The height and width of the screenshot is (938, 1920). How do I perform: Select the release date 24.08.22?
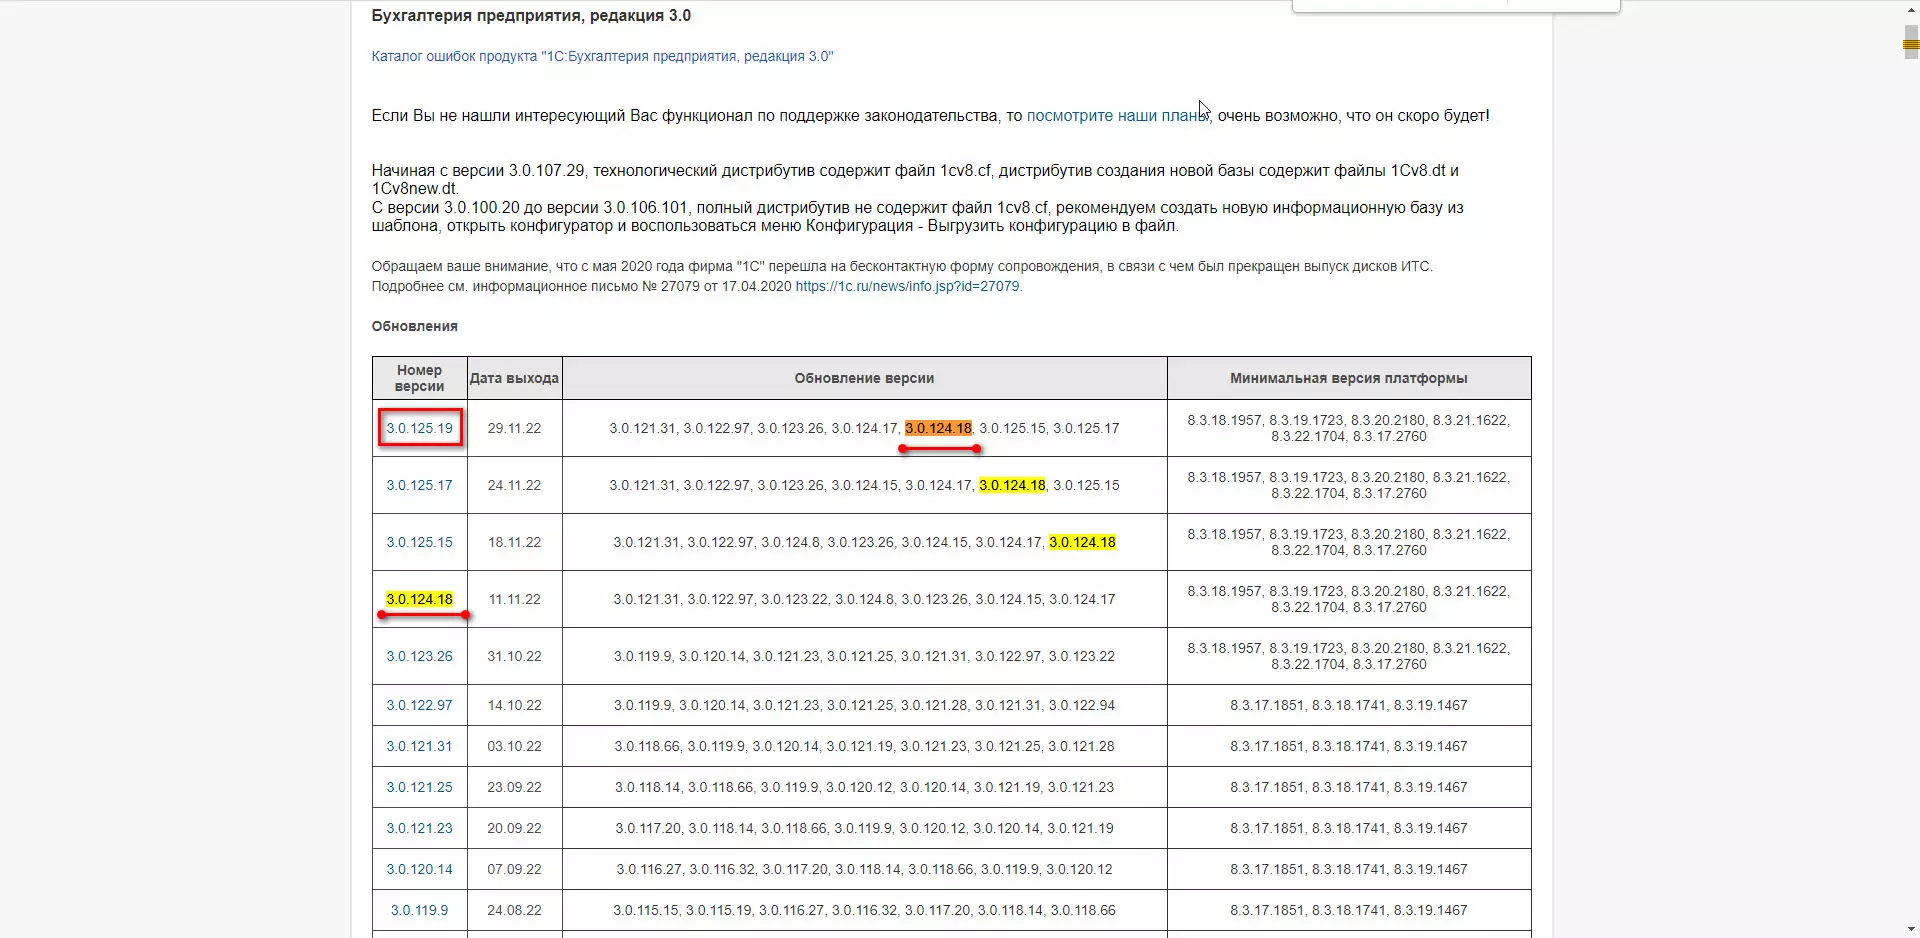tap(514, 910)
